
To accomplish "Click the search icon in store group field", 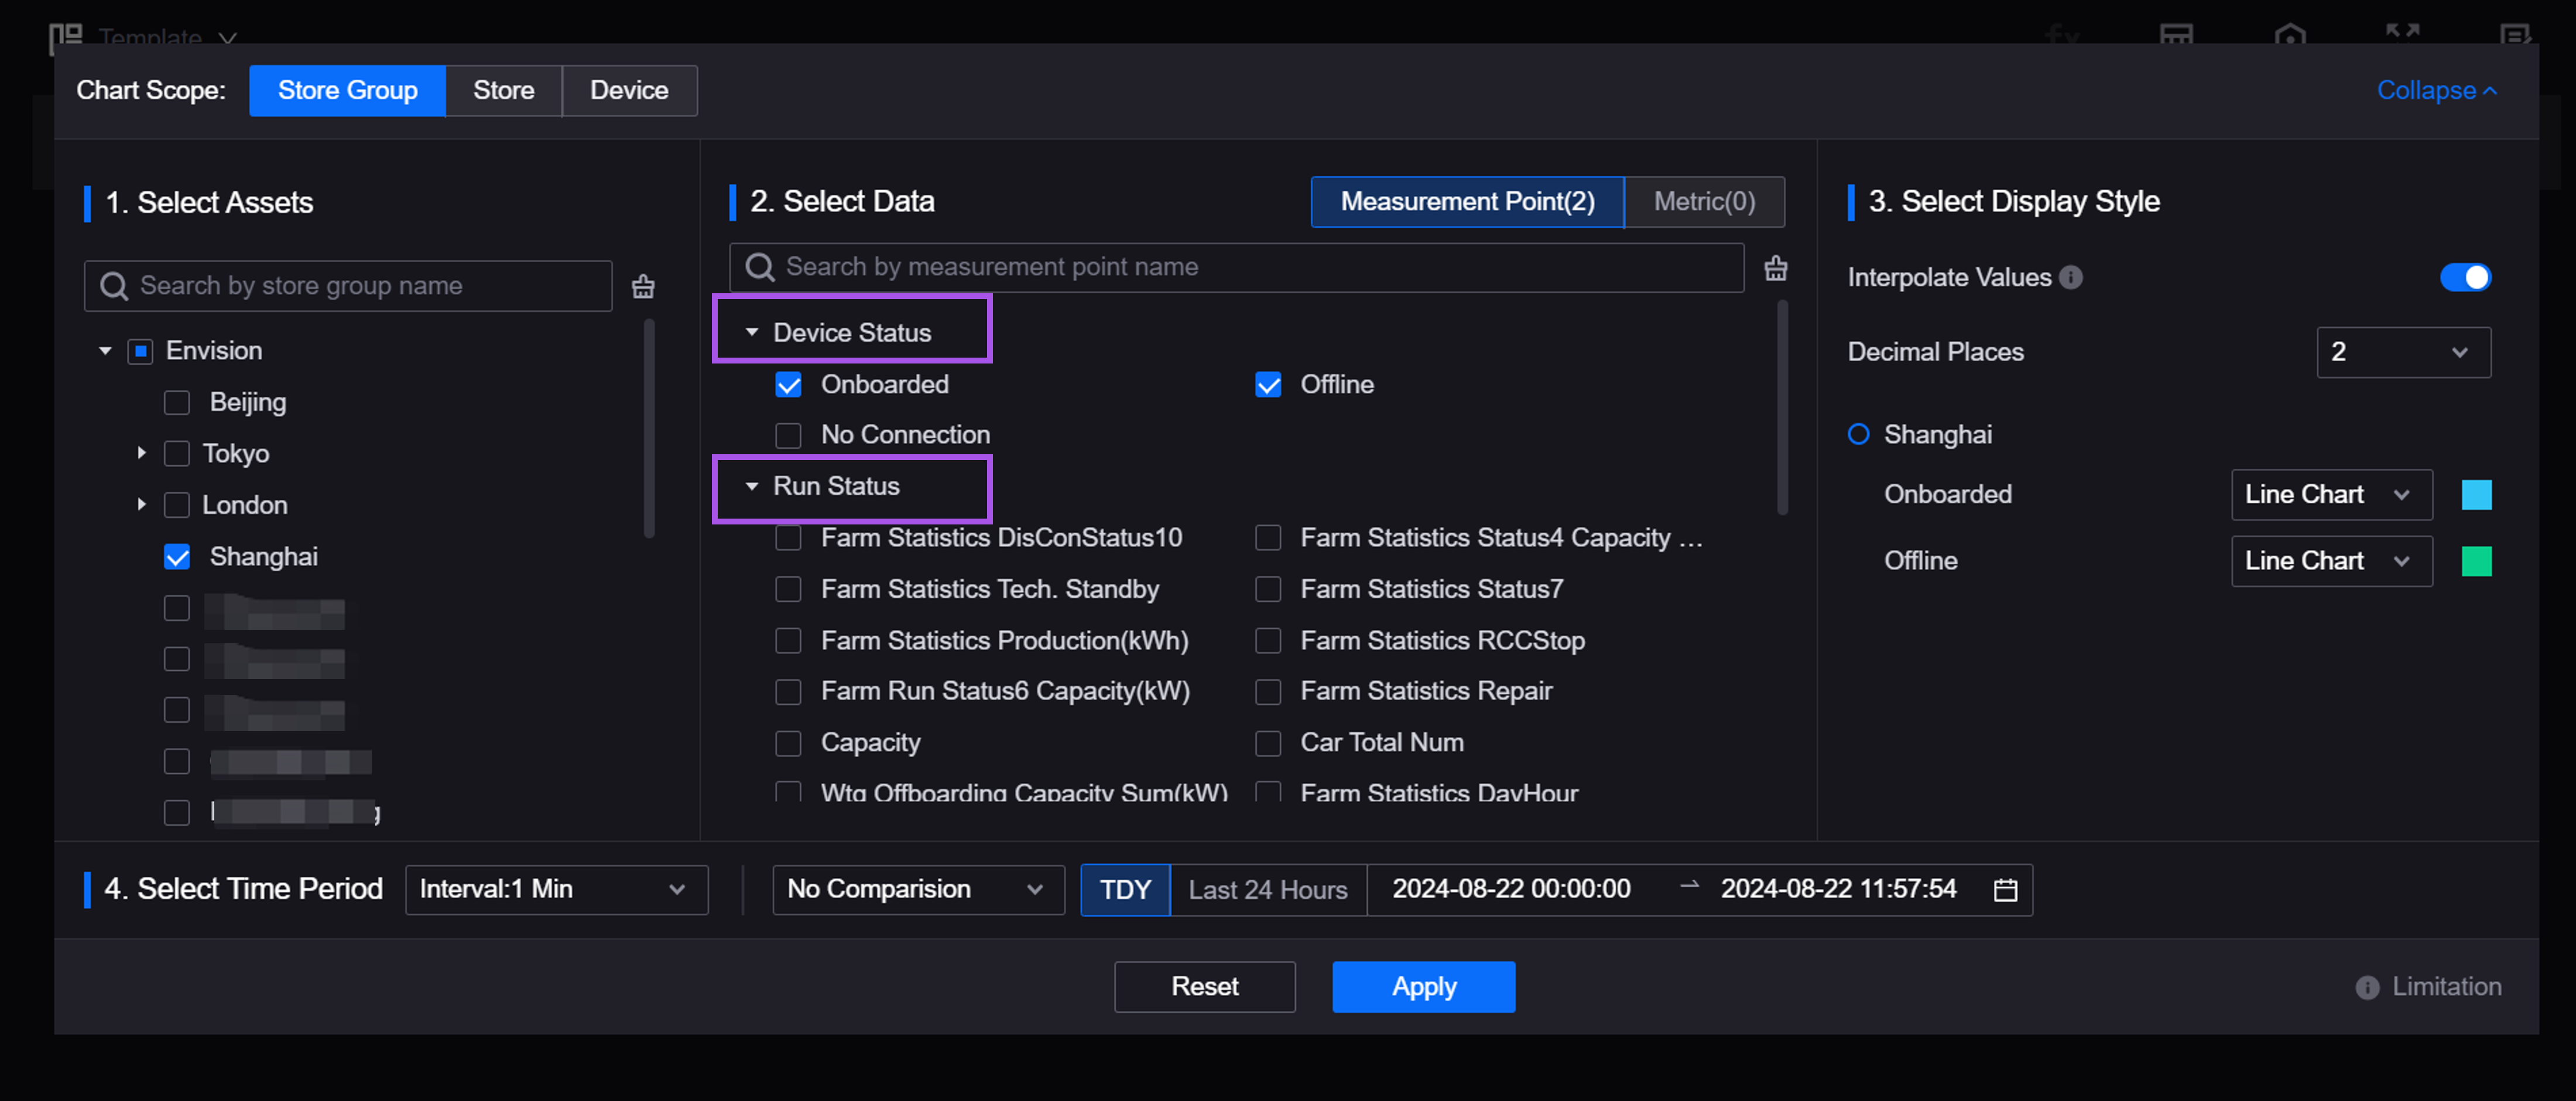I will pos(114,287).
